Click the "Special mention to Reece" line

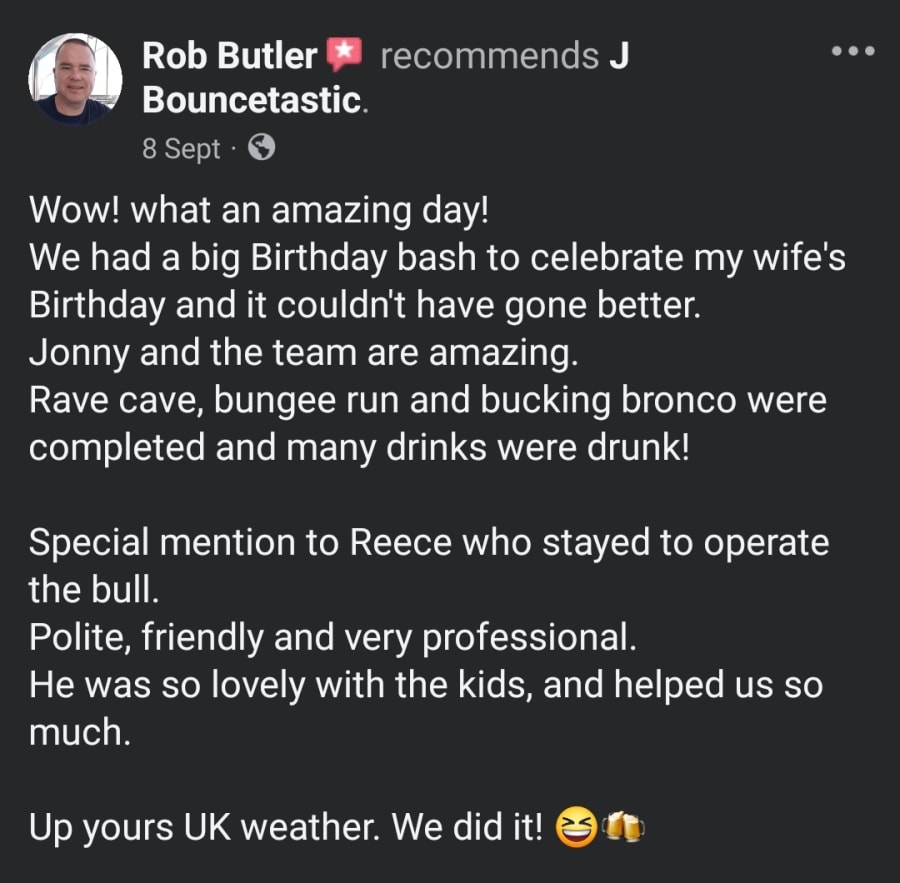pyautogui.click(x=428, y=542)
